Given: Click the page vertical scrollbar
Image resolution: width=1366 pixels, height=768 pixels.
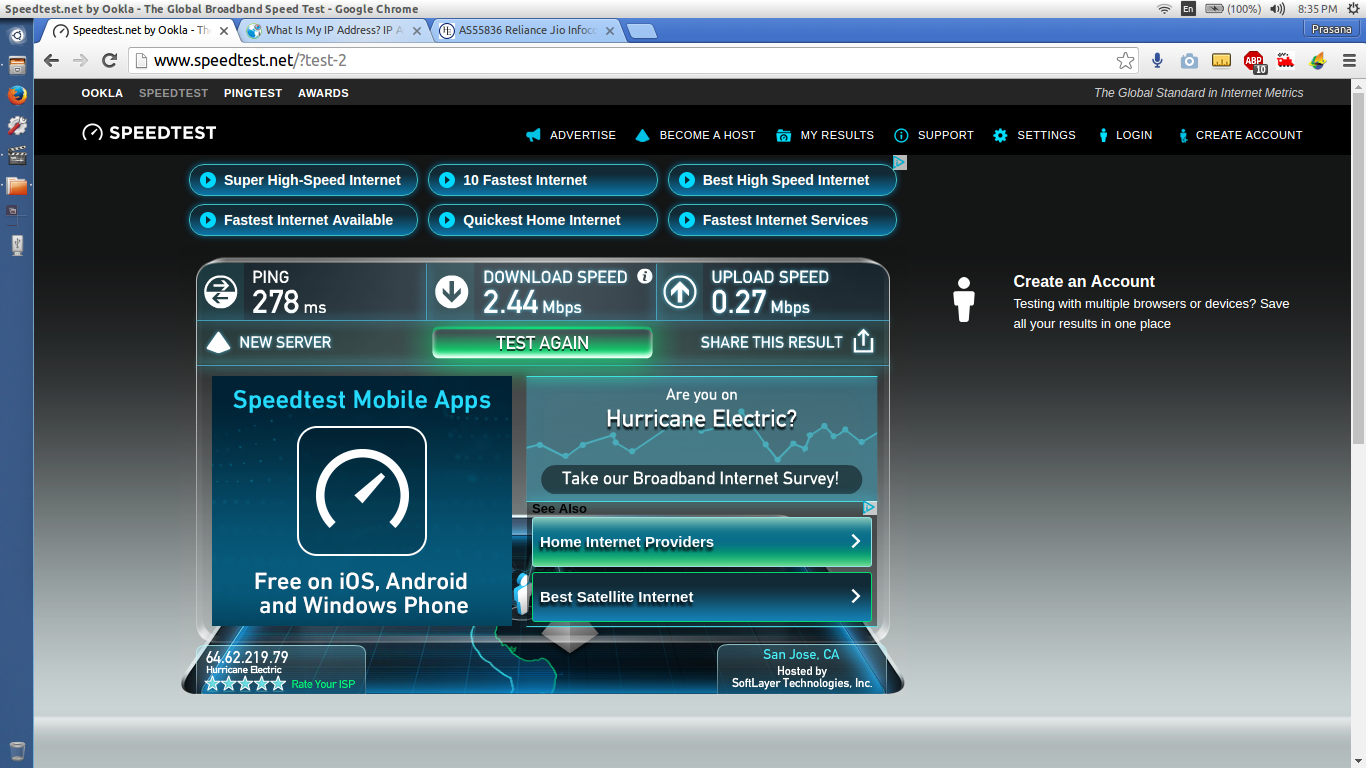Looking at the screenshot, I should pyautogui.click(x=1359, y=270).
